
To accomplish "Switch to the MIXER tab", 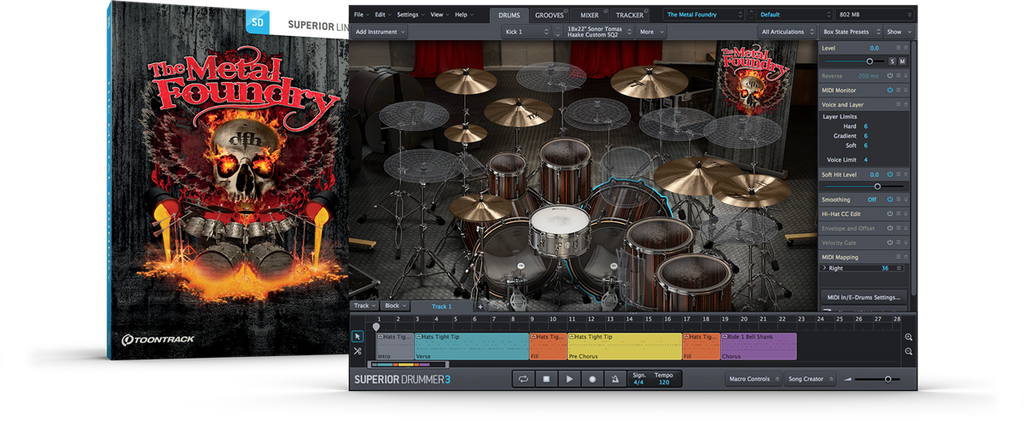I will pyautogui.click(x=590, y=14).
